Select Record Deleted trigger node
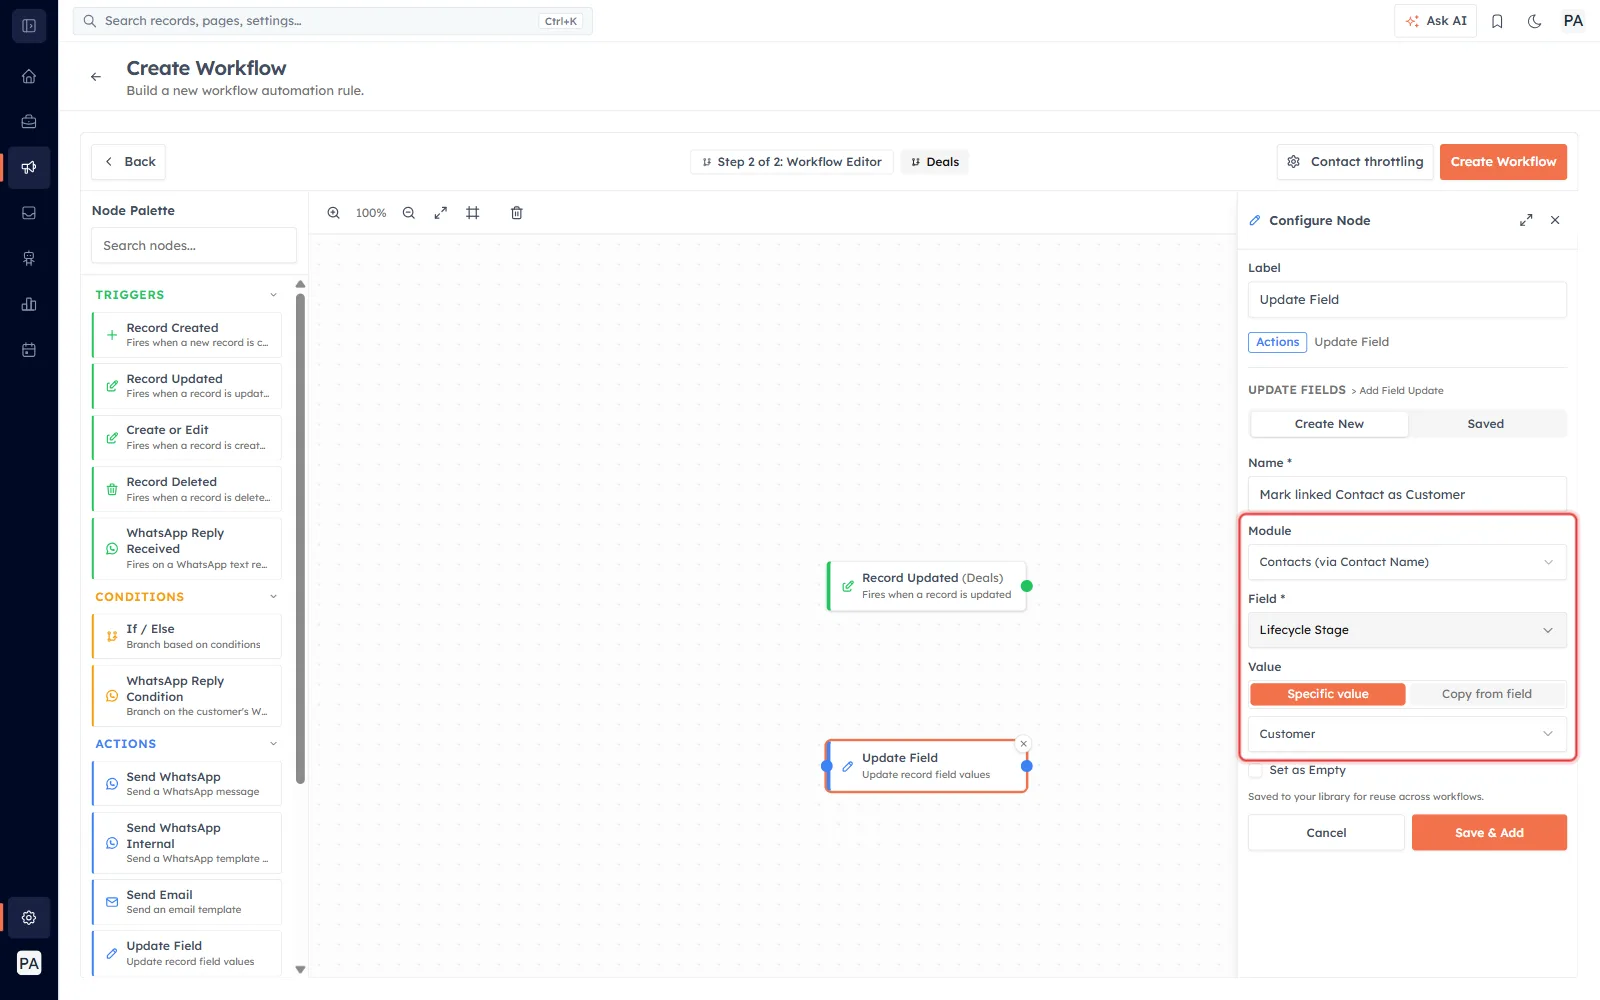 pyautogui.click(x=187, y=490)
